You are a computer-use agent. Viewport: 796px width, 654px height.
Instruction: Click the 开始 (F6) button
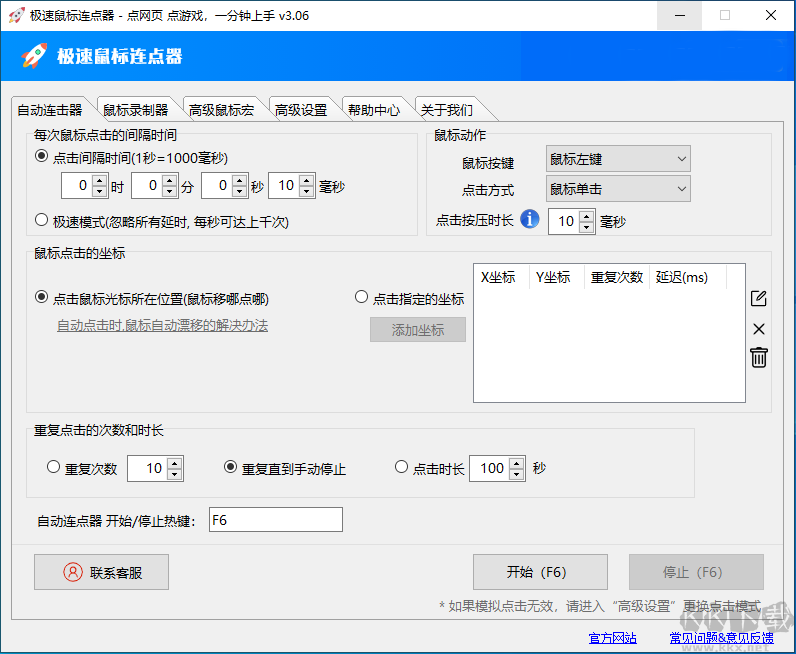coord(540,572)
